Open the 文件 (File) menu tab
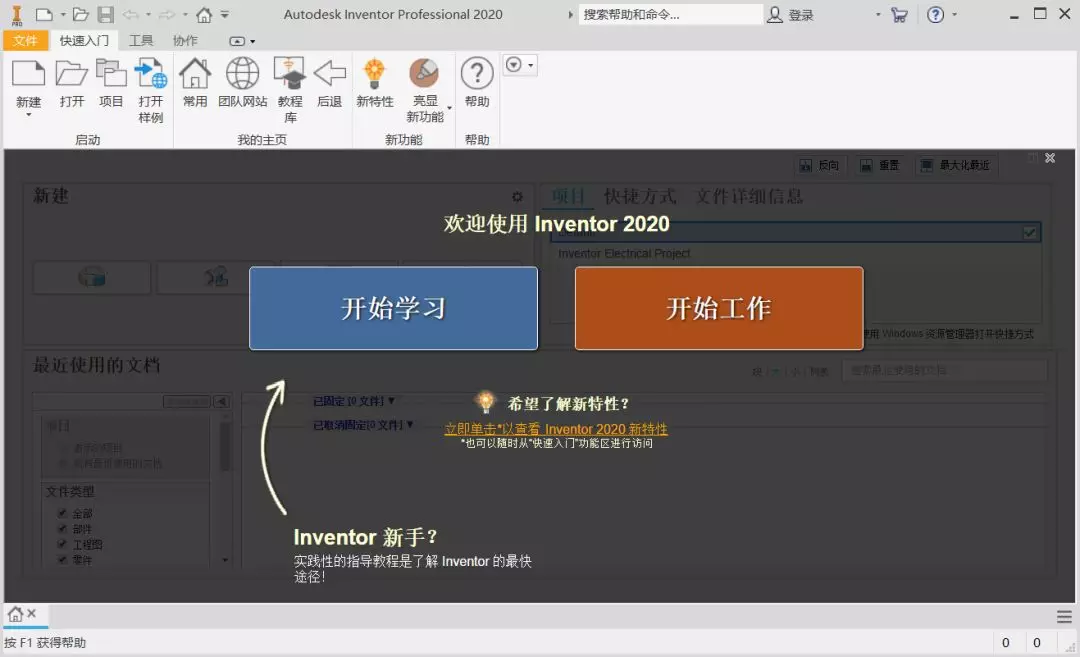The height and width of the screenshot is (657, 1080). [25, 41]
